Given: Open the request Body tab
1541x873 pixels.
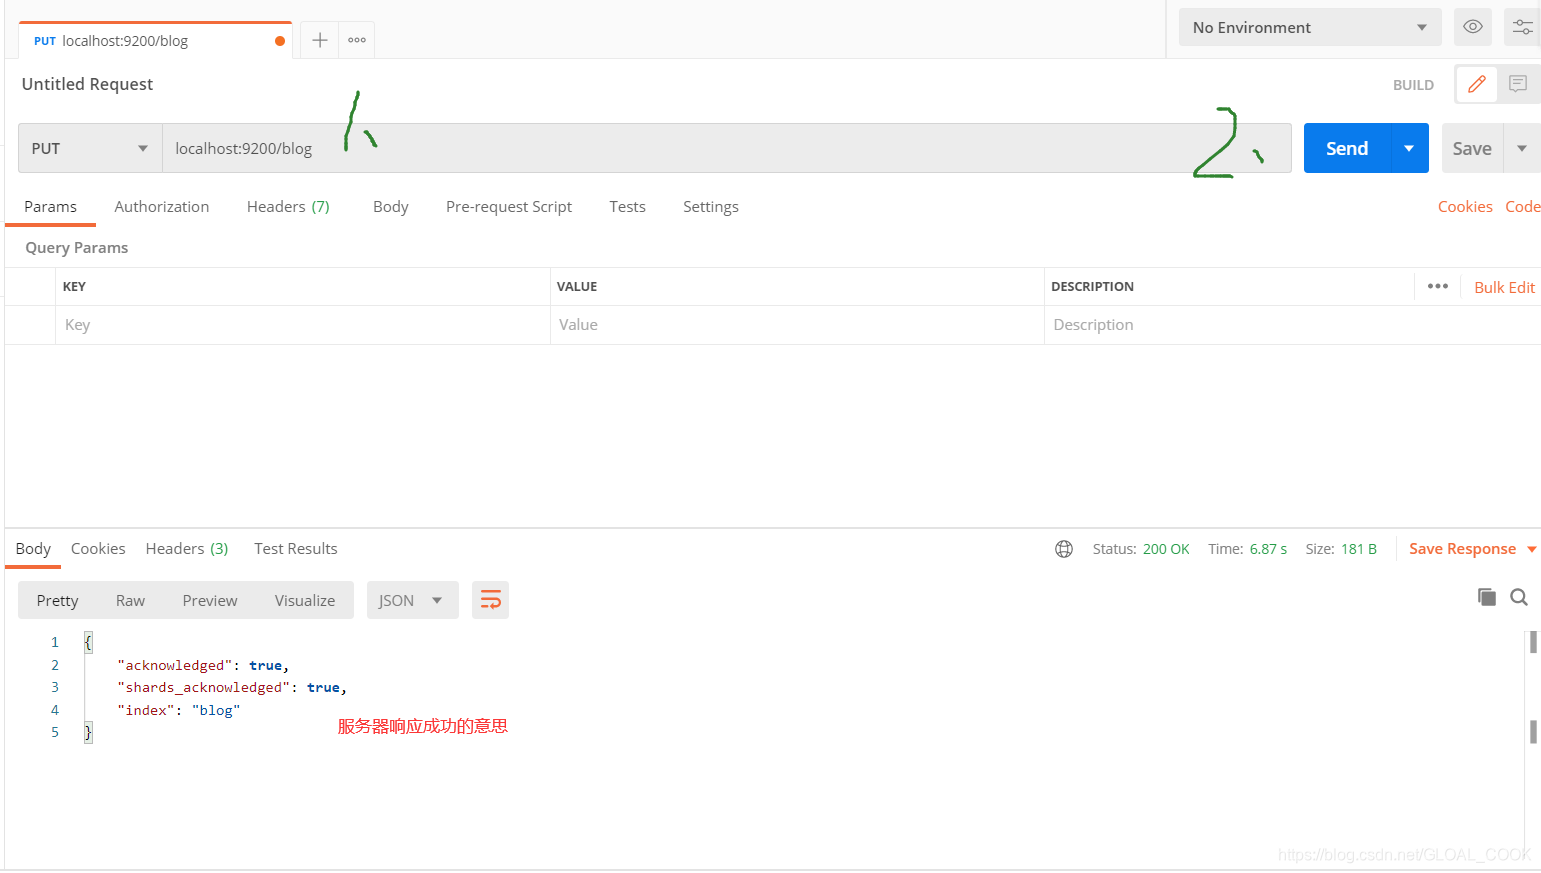Looking at the screenshot, I should pos(391,206).
